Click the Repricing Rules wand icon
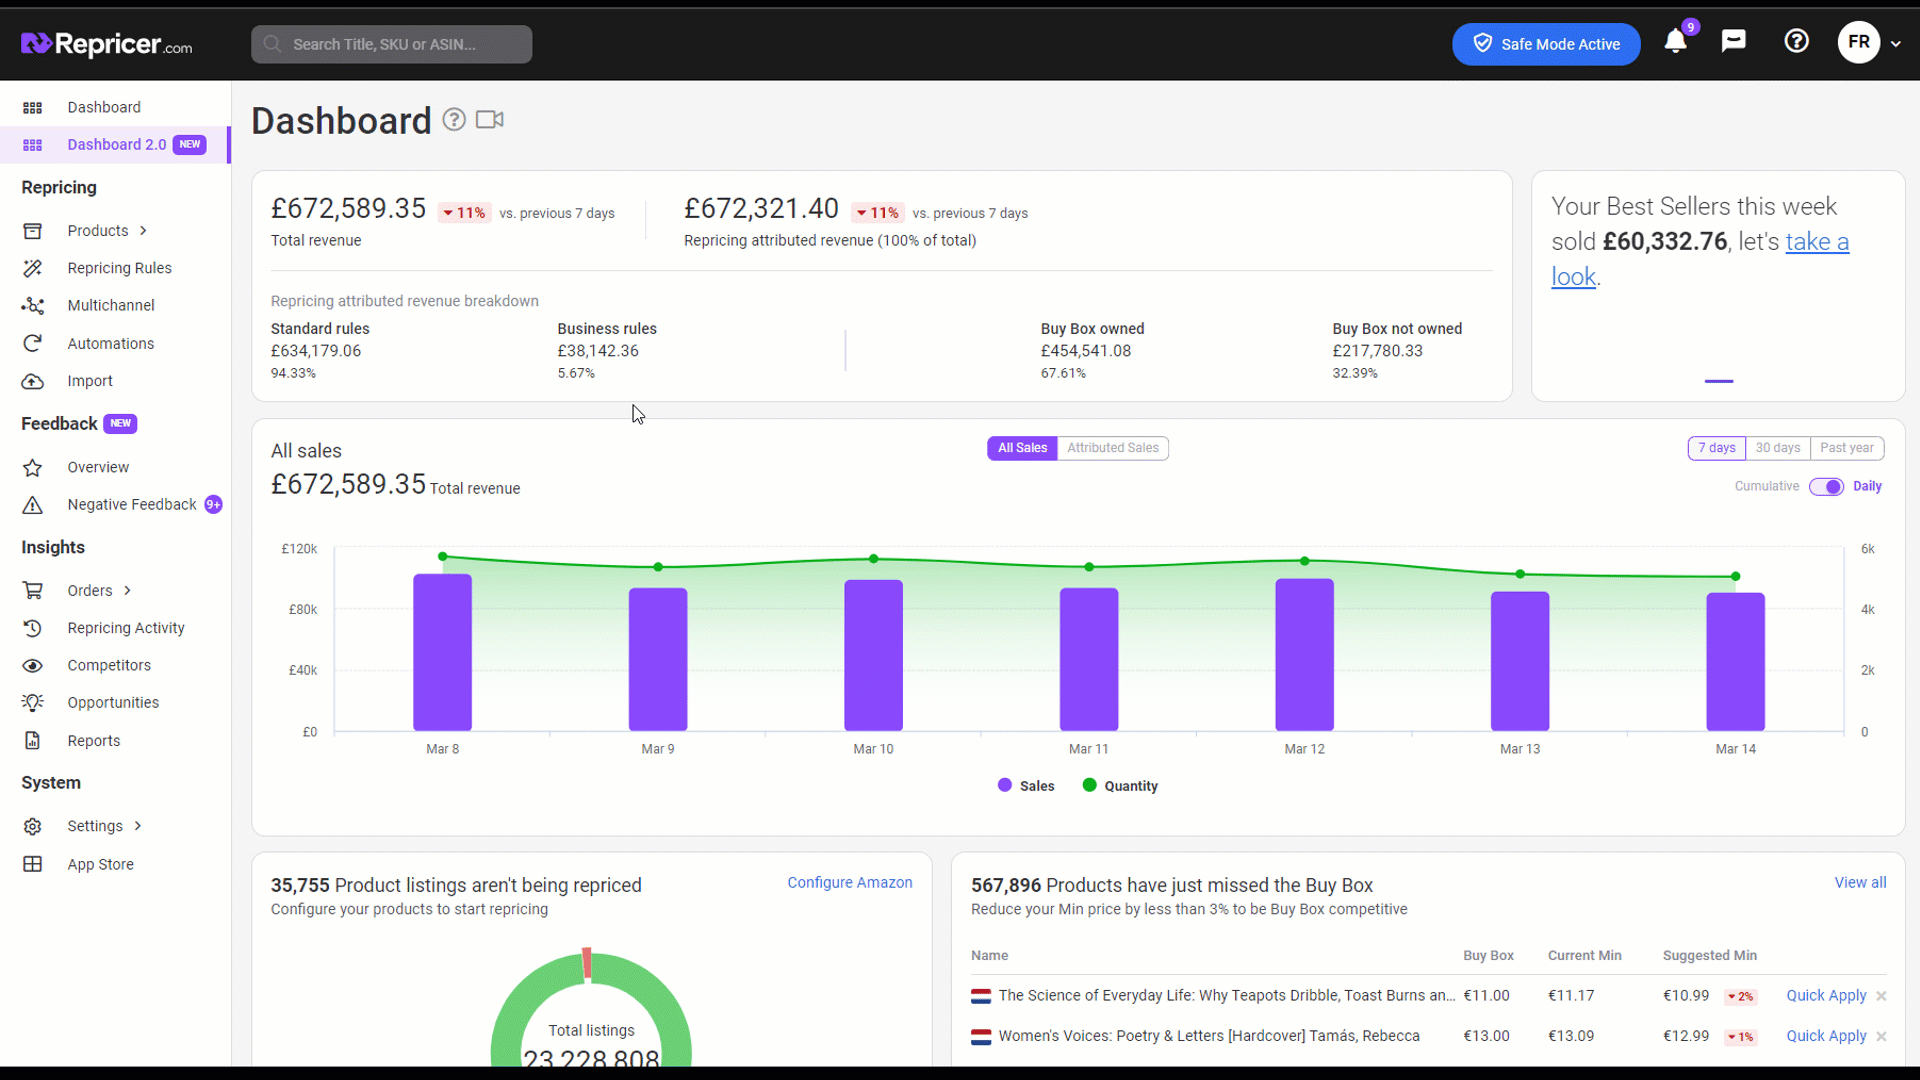Viewport: 1920px width, 1080px height. pos(33,268)
